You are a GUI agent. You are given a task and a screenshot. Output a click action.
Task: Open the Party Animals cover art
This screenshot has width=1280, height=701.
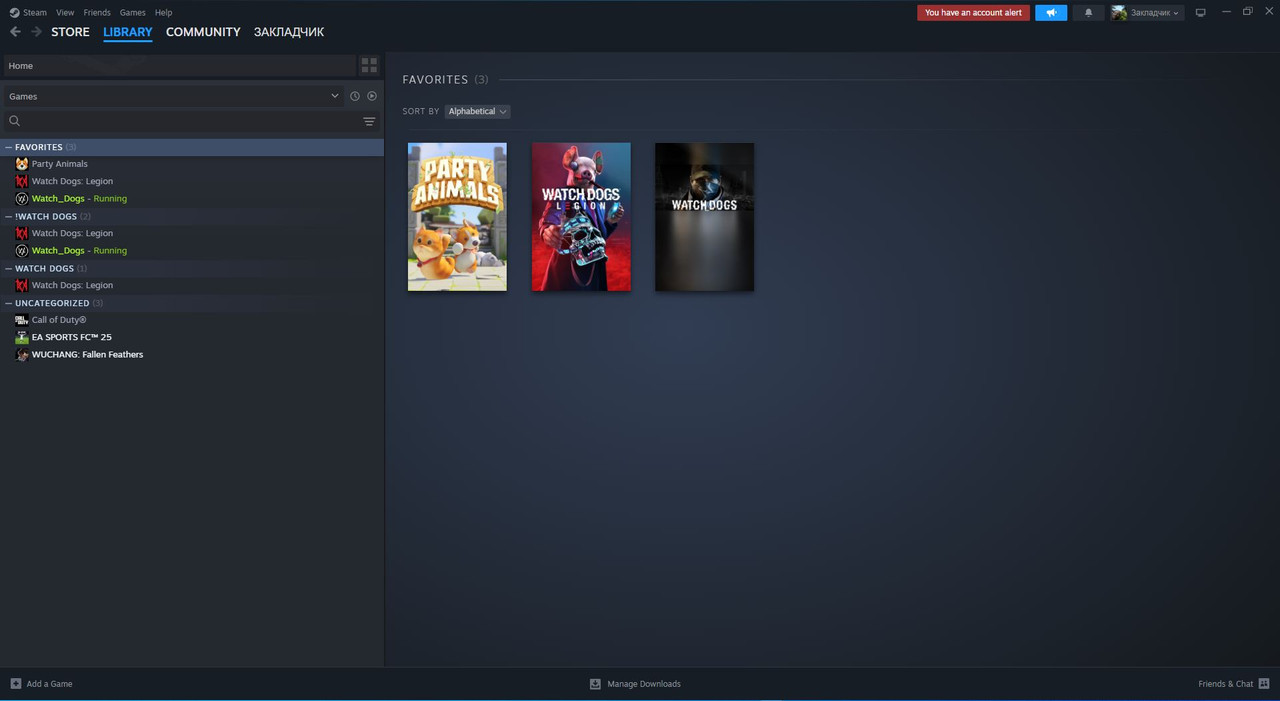(x=457, y=217)
